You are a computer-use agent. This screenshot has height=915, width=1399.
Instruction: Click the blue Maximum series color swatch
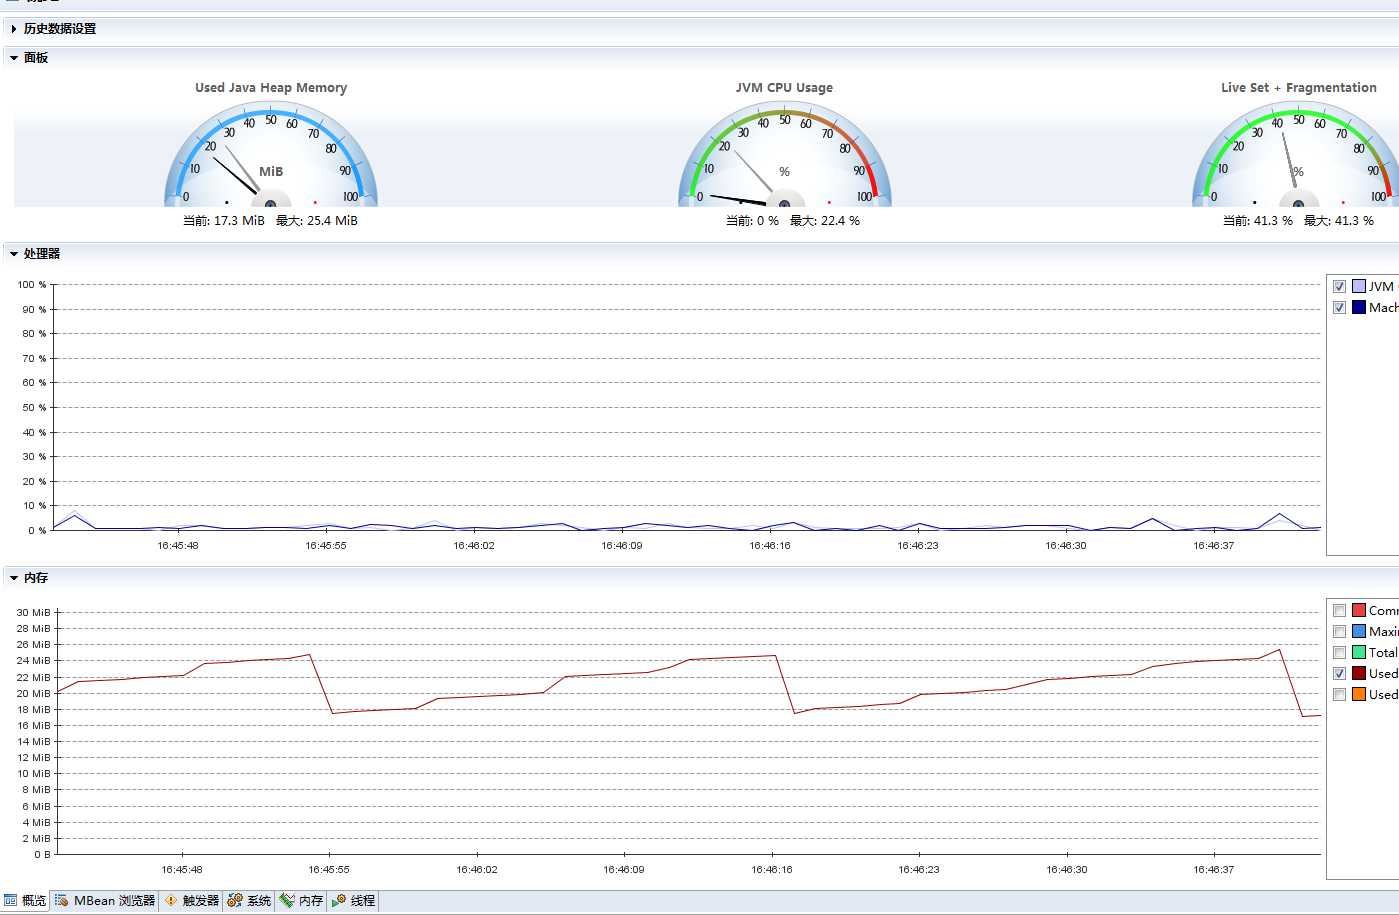(1359, 631)
